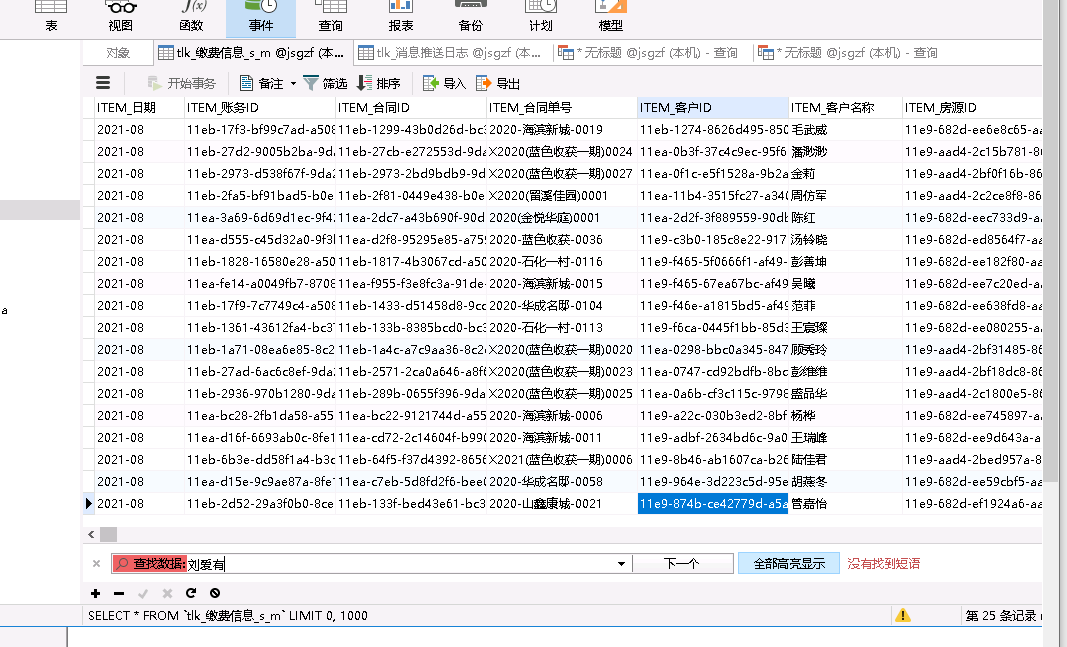Expand the find history dropdown
This screenshot has height=647, width=1067.
pos(621,564)
